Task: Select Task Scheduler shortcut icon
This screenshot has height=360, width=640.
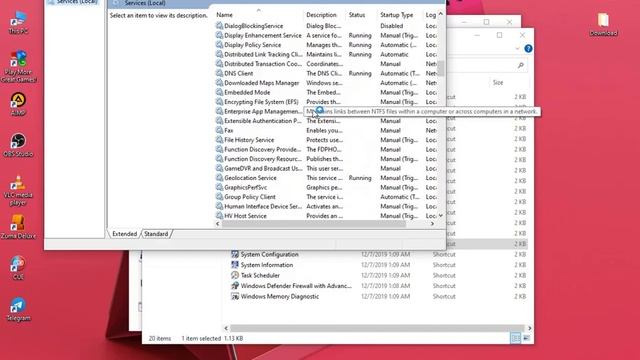Action: (235, 276)
